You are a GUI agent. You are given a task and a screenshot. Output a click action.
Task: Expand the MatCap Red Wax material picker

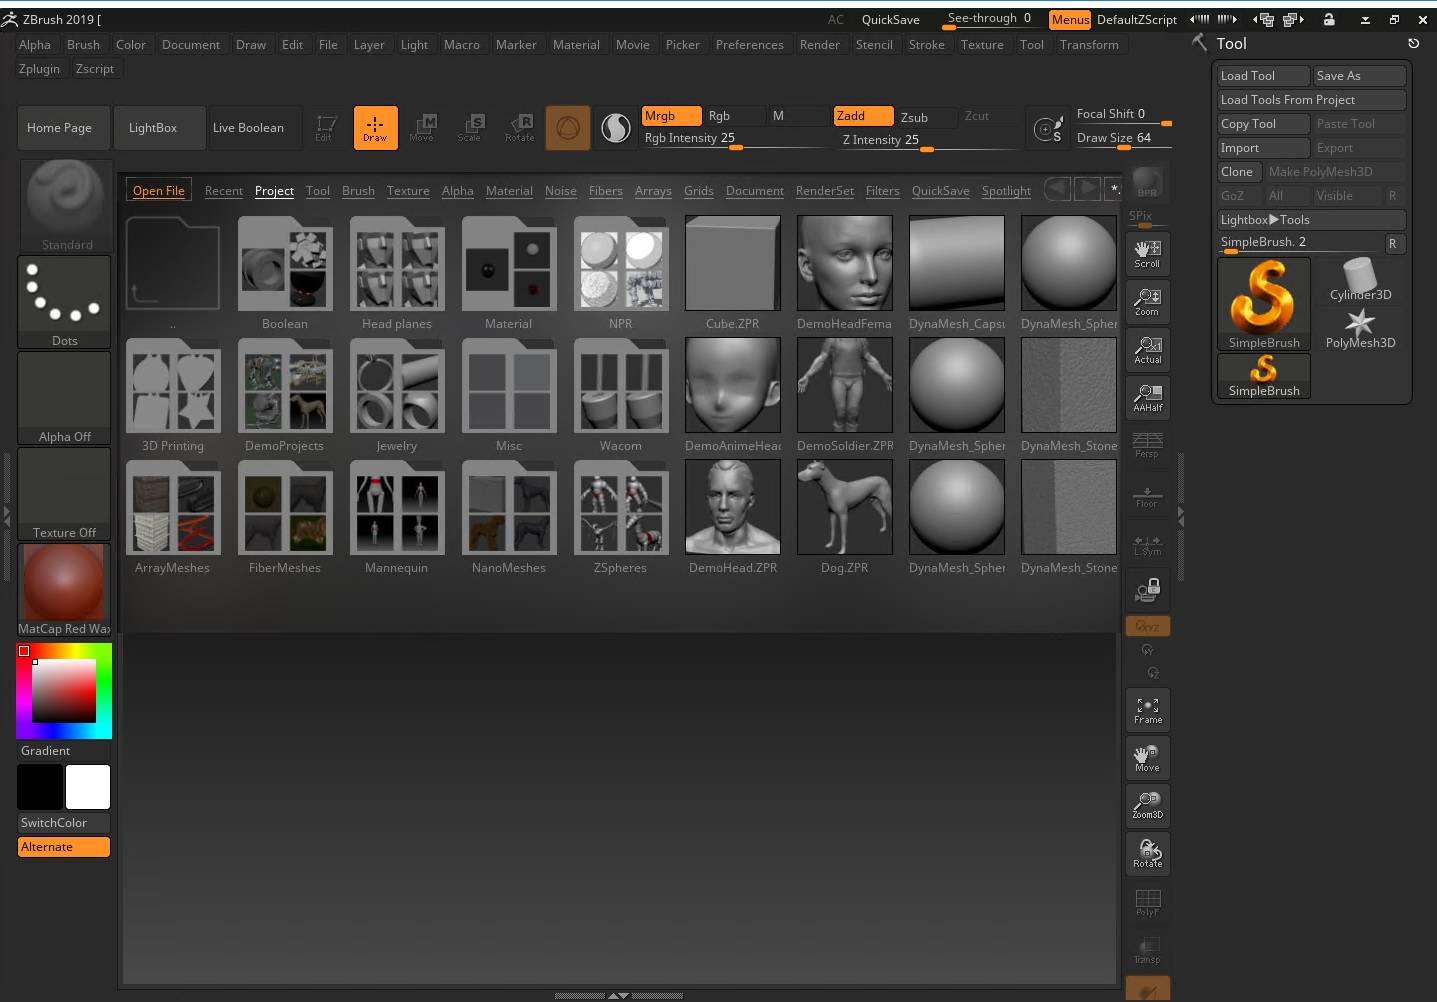[64, 590]
